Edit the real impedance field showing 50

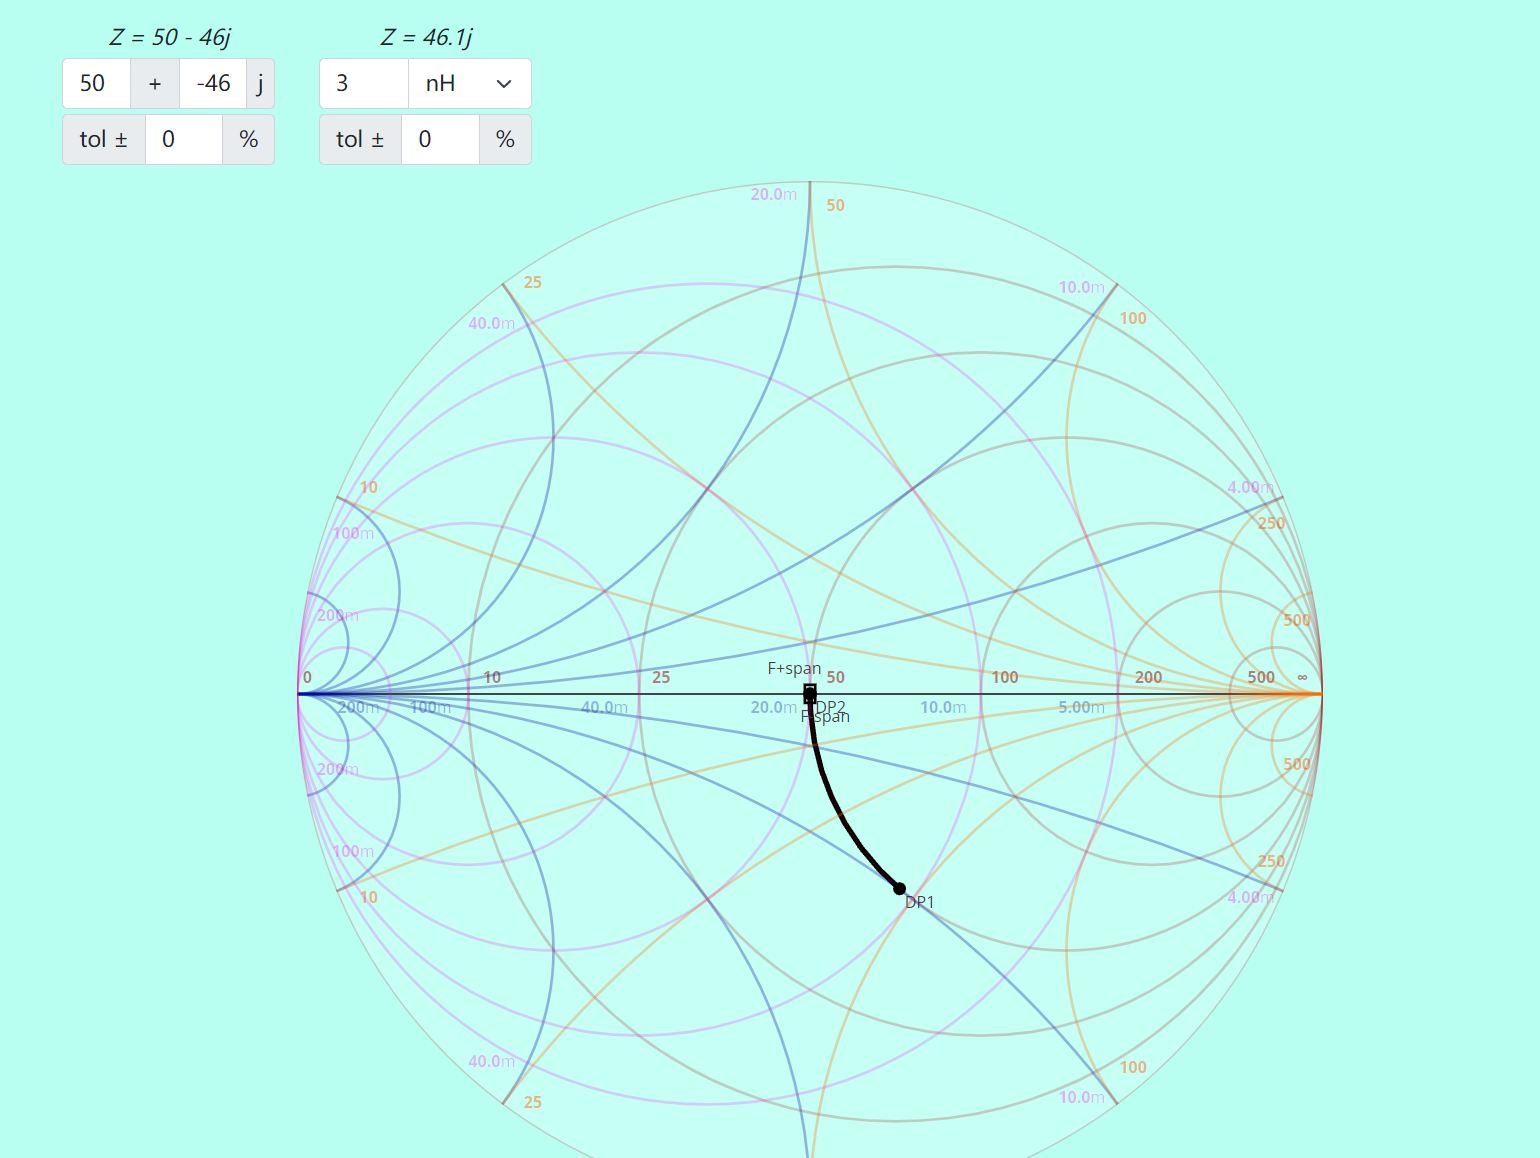(x=97, y=84)
